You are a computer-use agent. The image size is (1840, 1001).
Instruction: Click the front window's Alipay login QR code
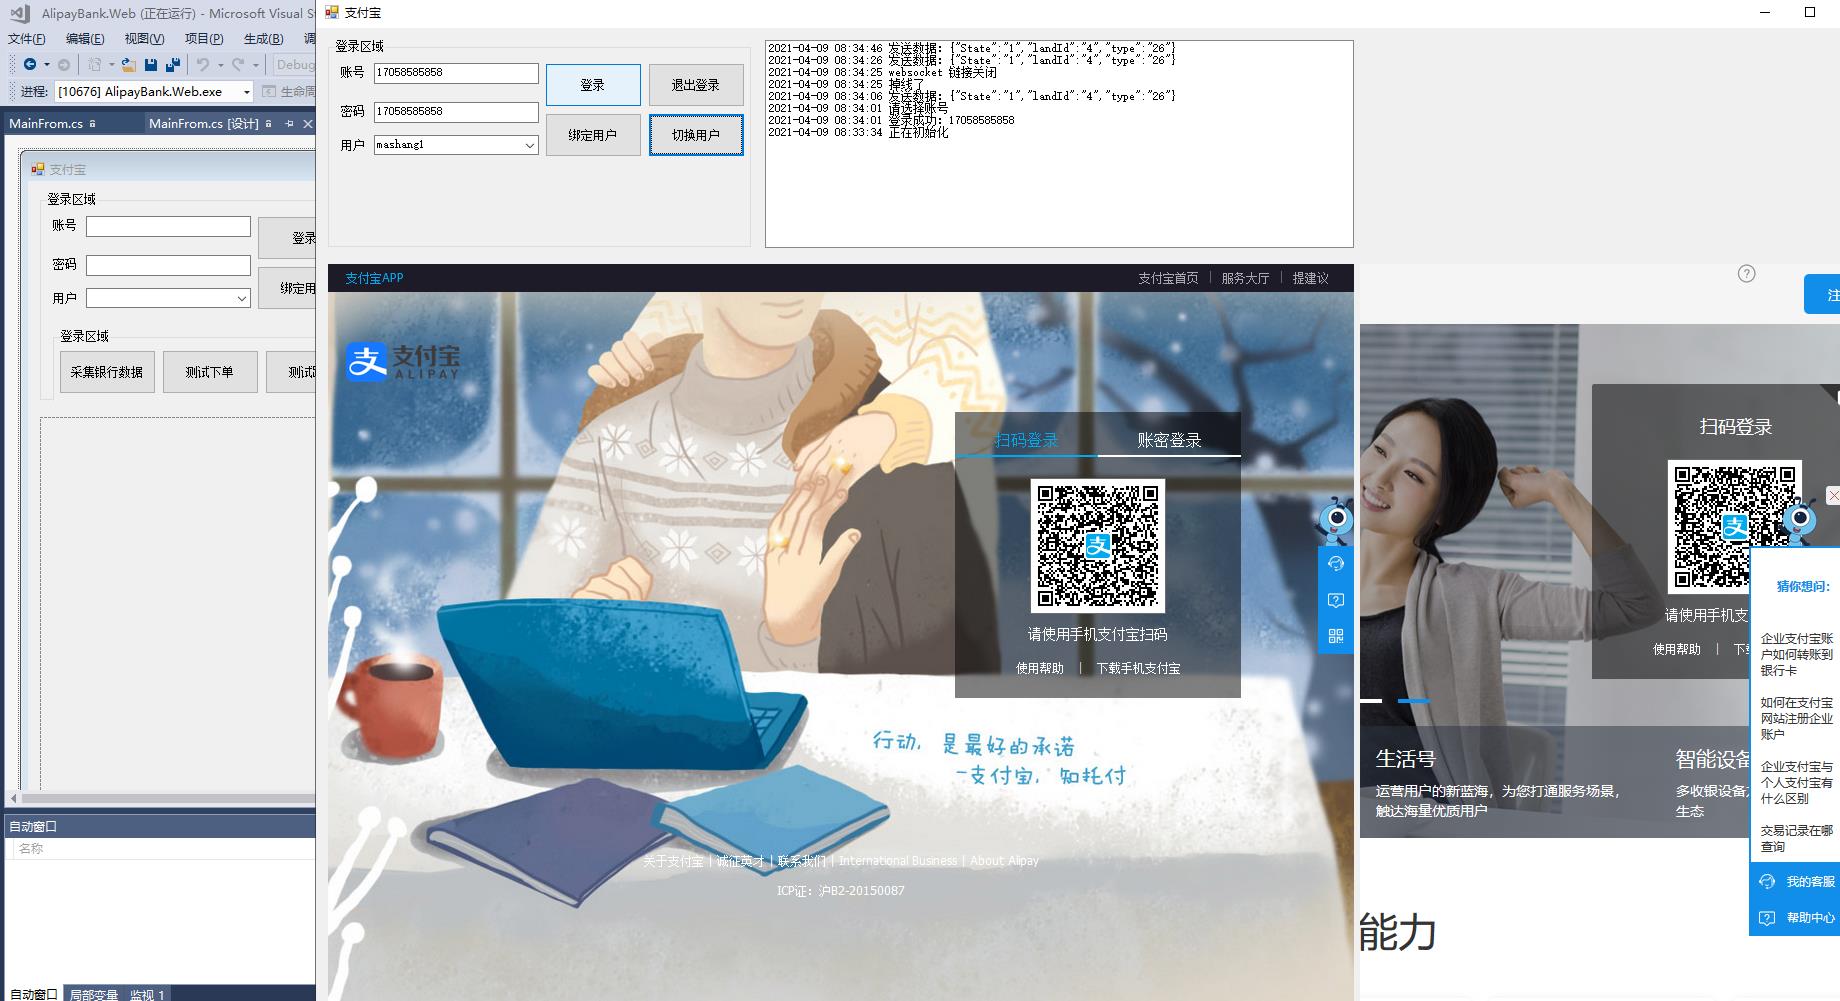(x=1097, y=545)
